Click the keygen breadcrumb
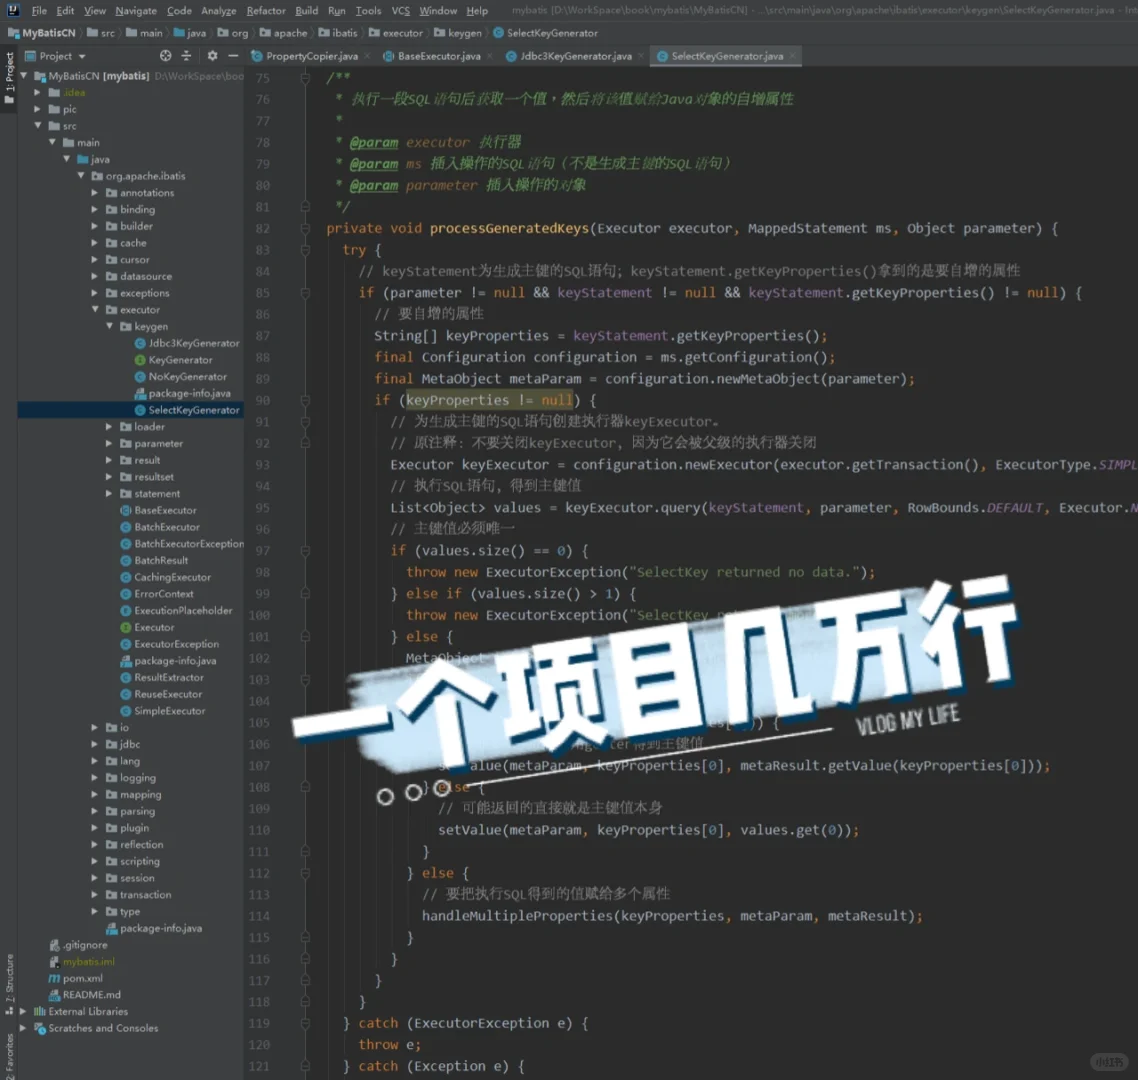This screenshot has width=1138, height=1080. 457,33
